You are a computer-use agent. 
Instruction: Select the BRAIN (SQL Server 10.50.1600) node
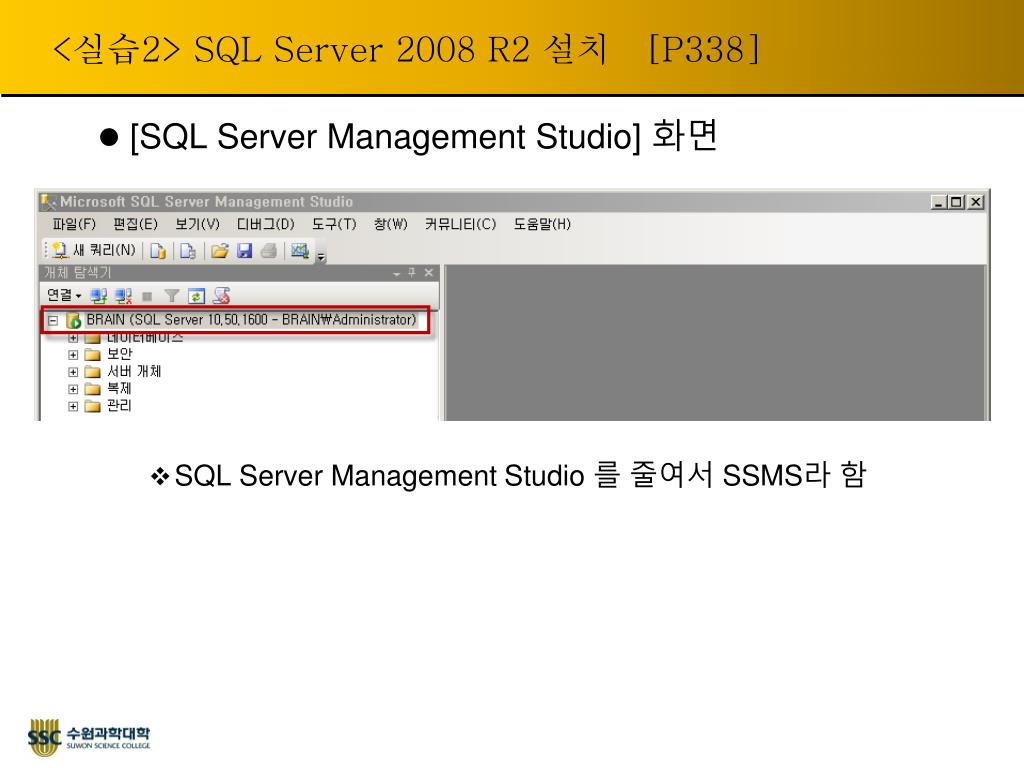pos(251,320)
